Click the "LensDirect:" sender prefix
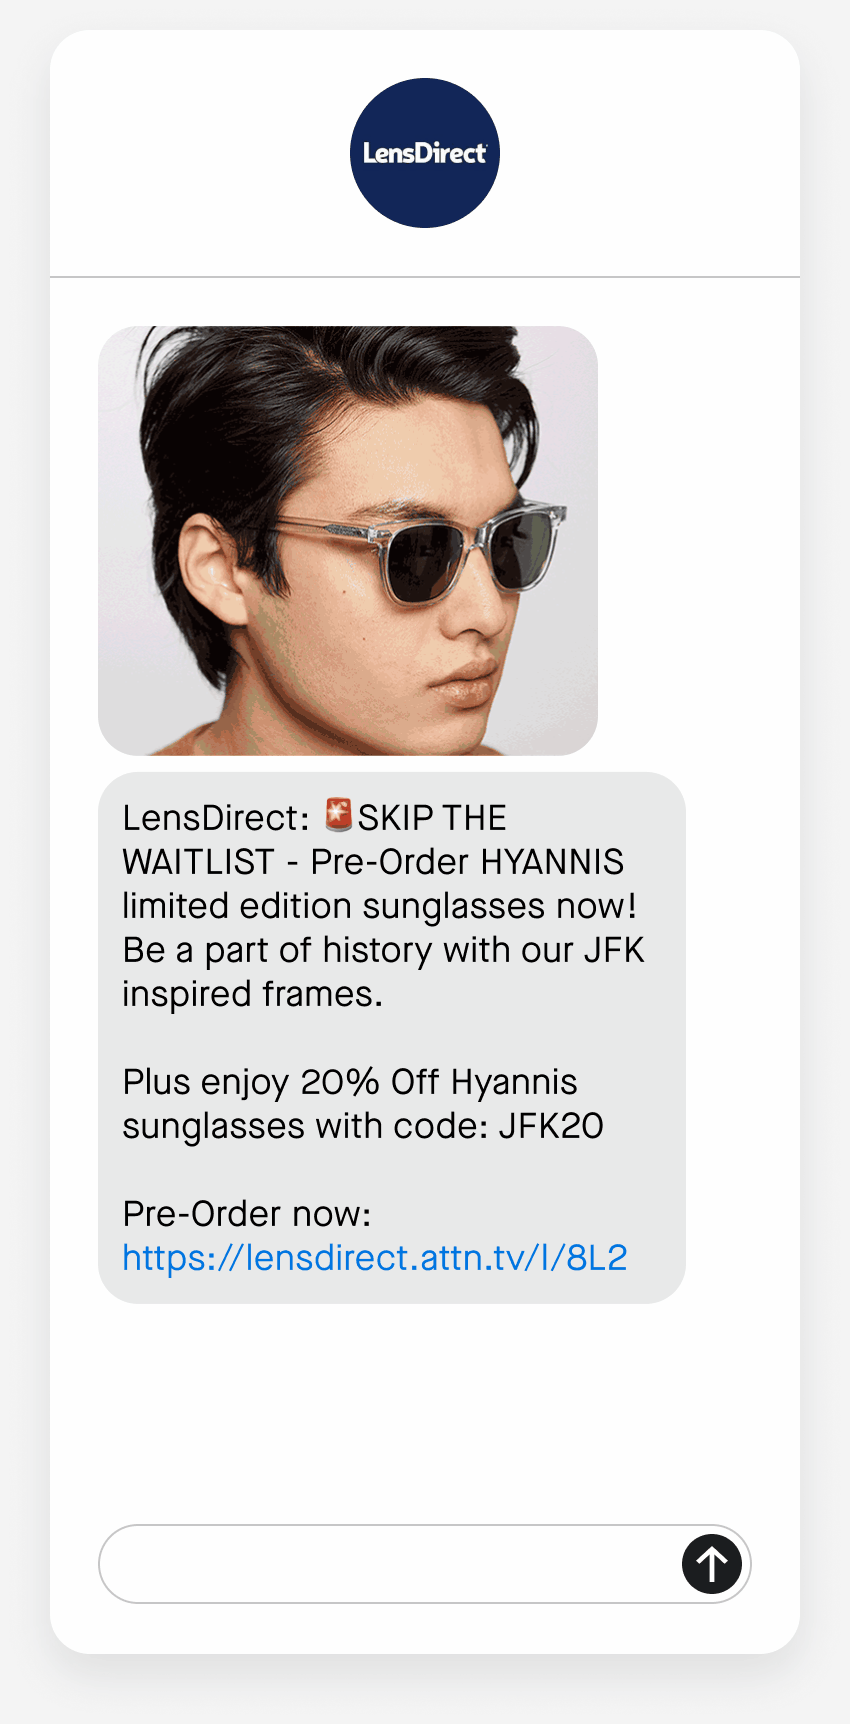The width and height of the screenshot is (850, 1724). 216,818
